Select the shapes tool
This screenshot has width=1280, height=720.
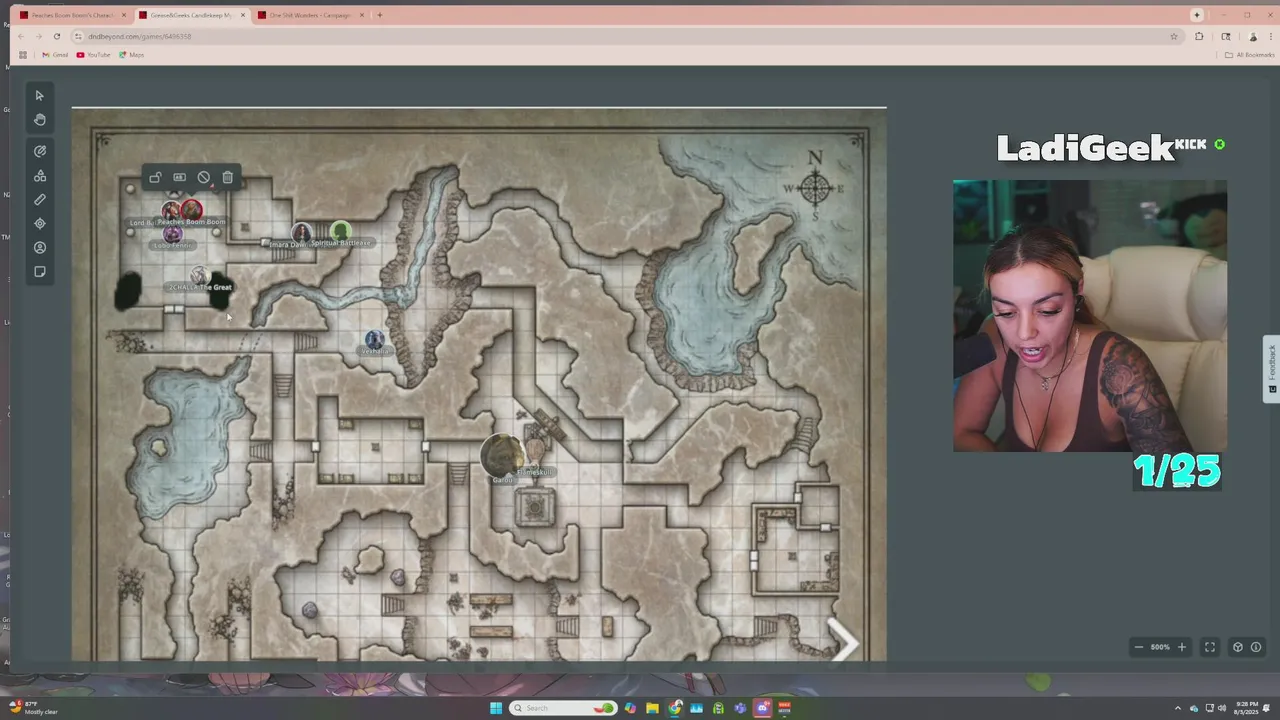pos(40,176)
